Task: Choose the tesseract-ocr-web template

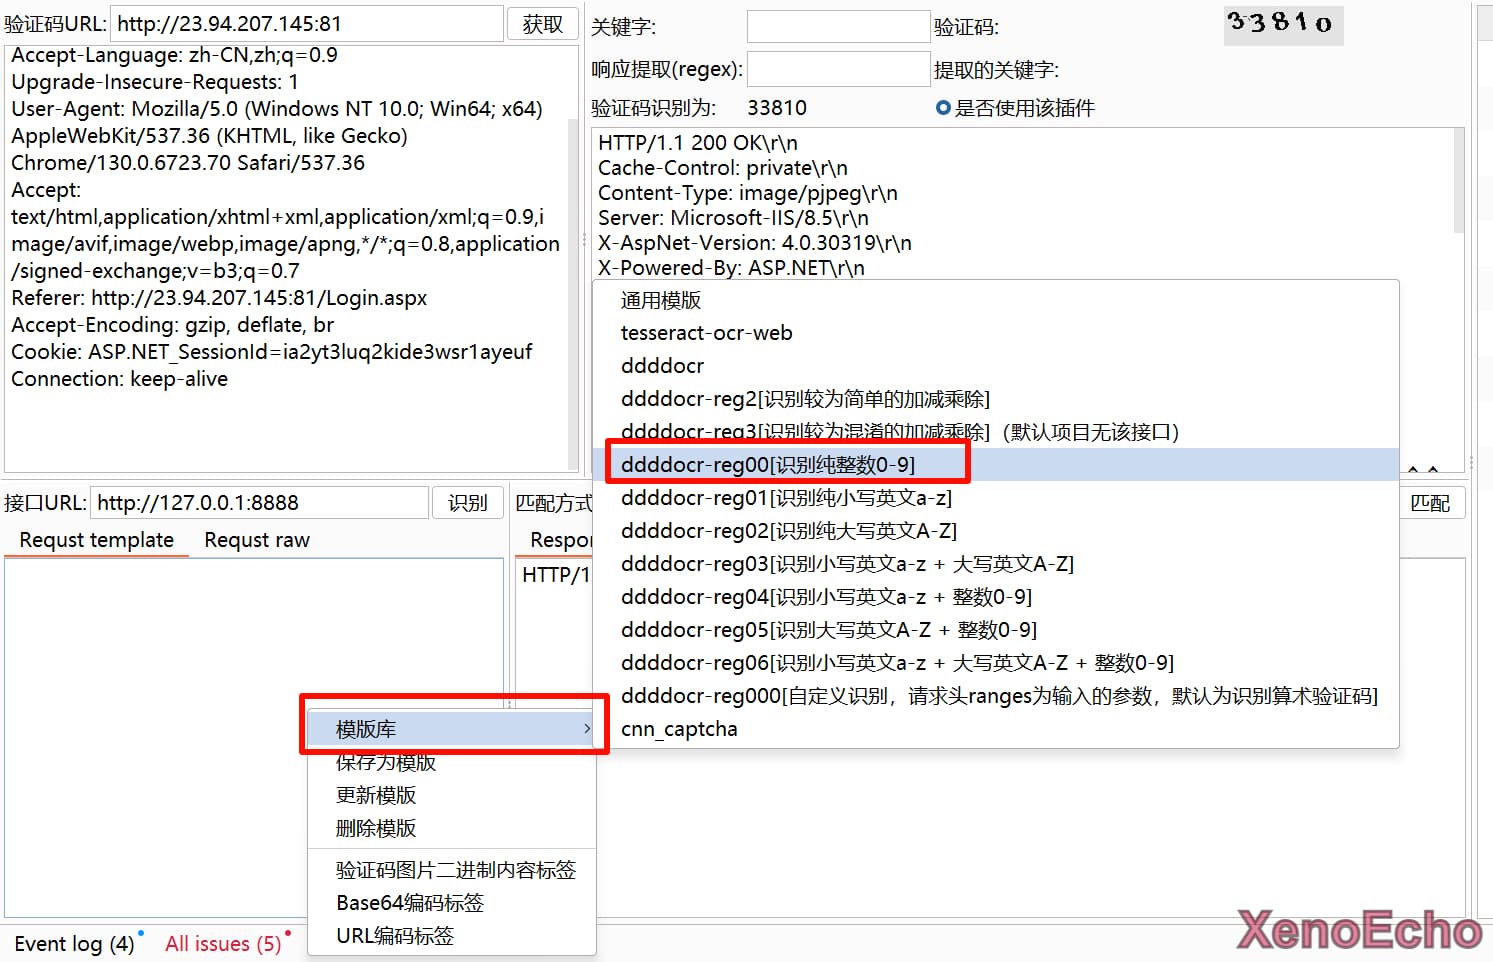Action: (706, 333)
